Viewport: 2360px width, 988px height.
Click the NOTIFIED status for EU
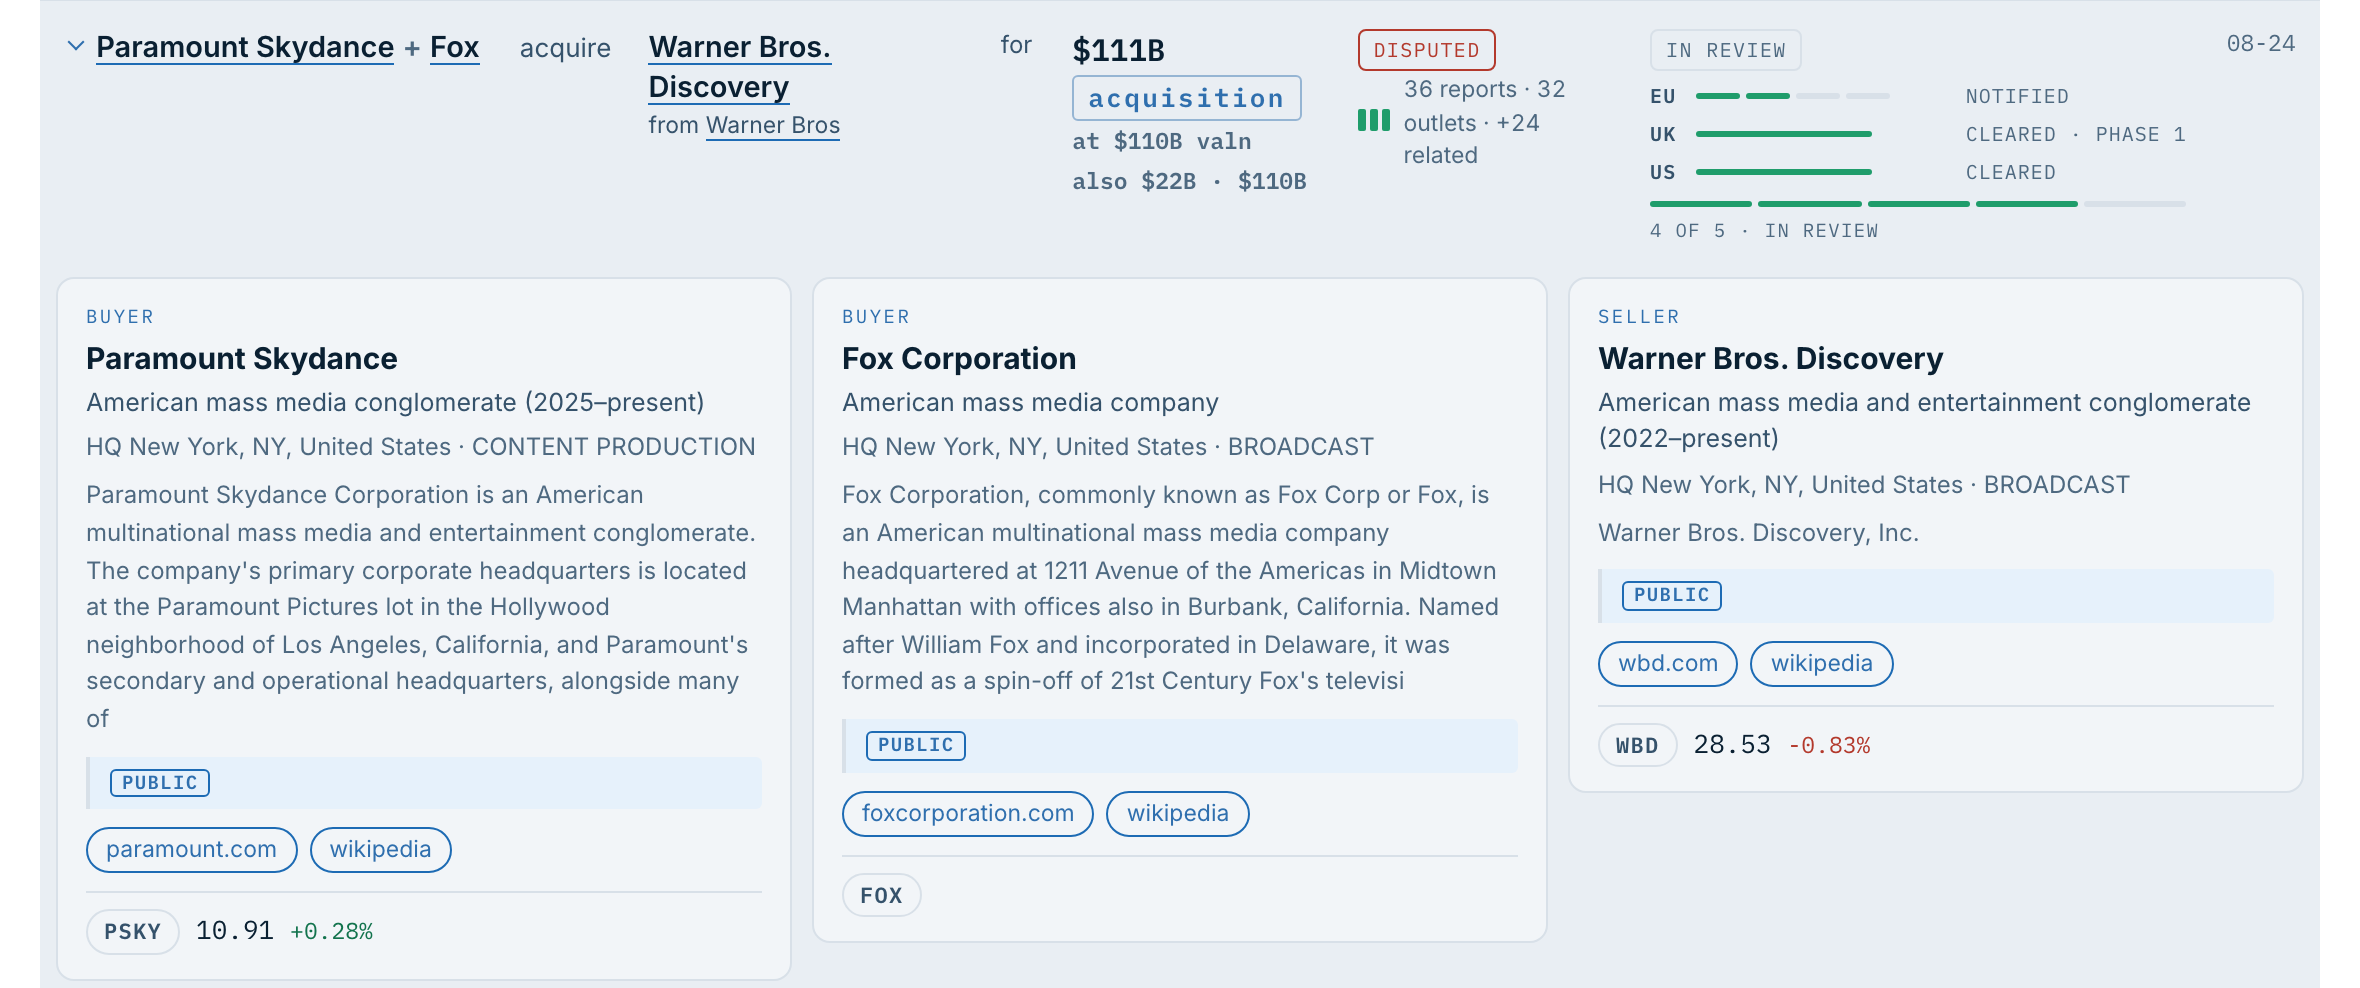[2017, 97]
